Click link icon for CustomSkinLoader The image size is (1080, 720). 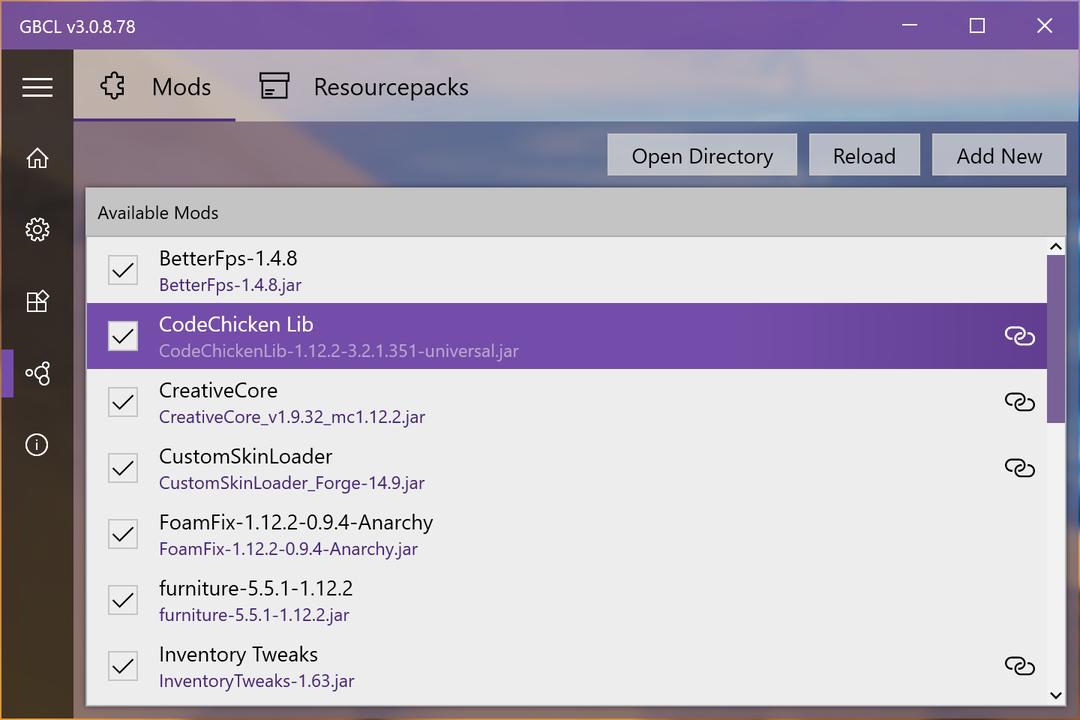[1019, 468]
